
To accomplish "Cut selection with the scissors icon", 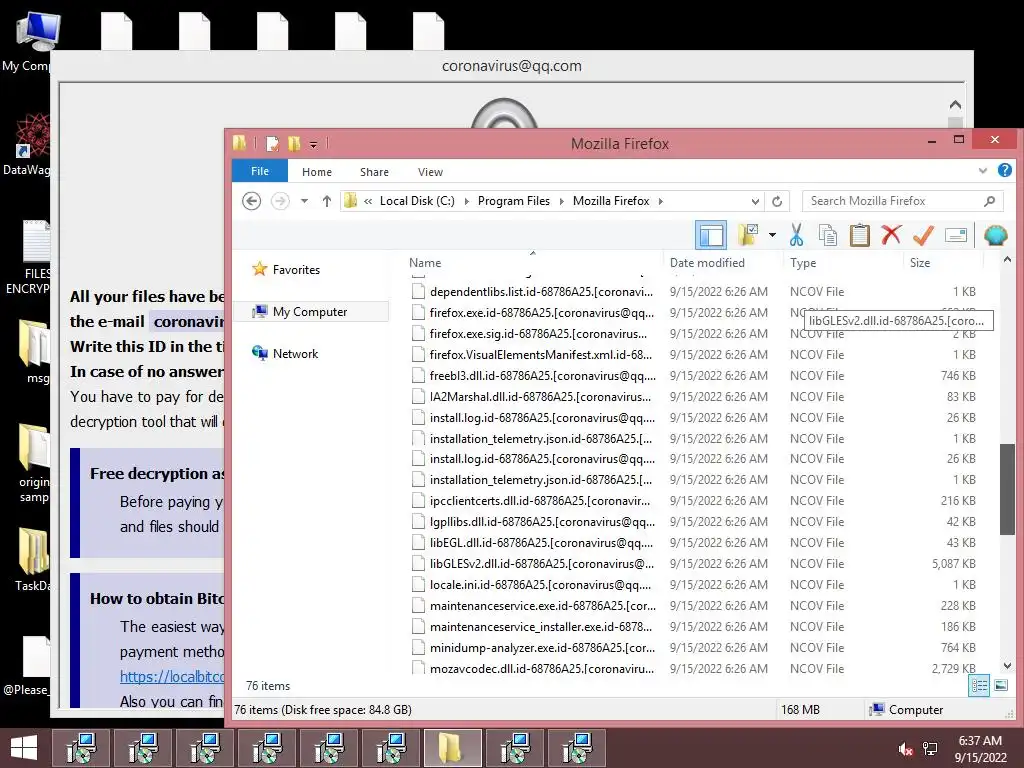I will click(x=796, y=235).
